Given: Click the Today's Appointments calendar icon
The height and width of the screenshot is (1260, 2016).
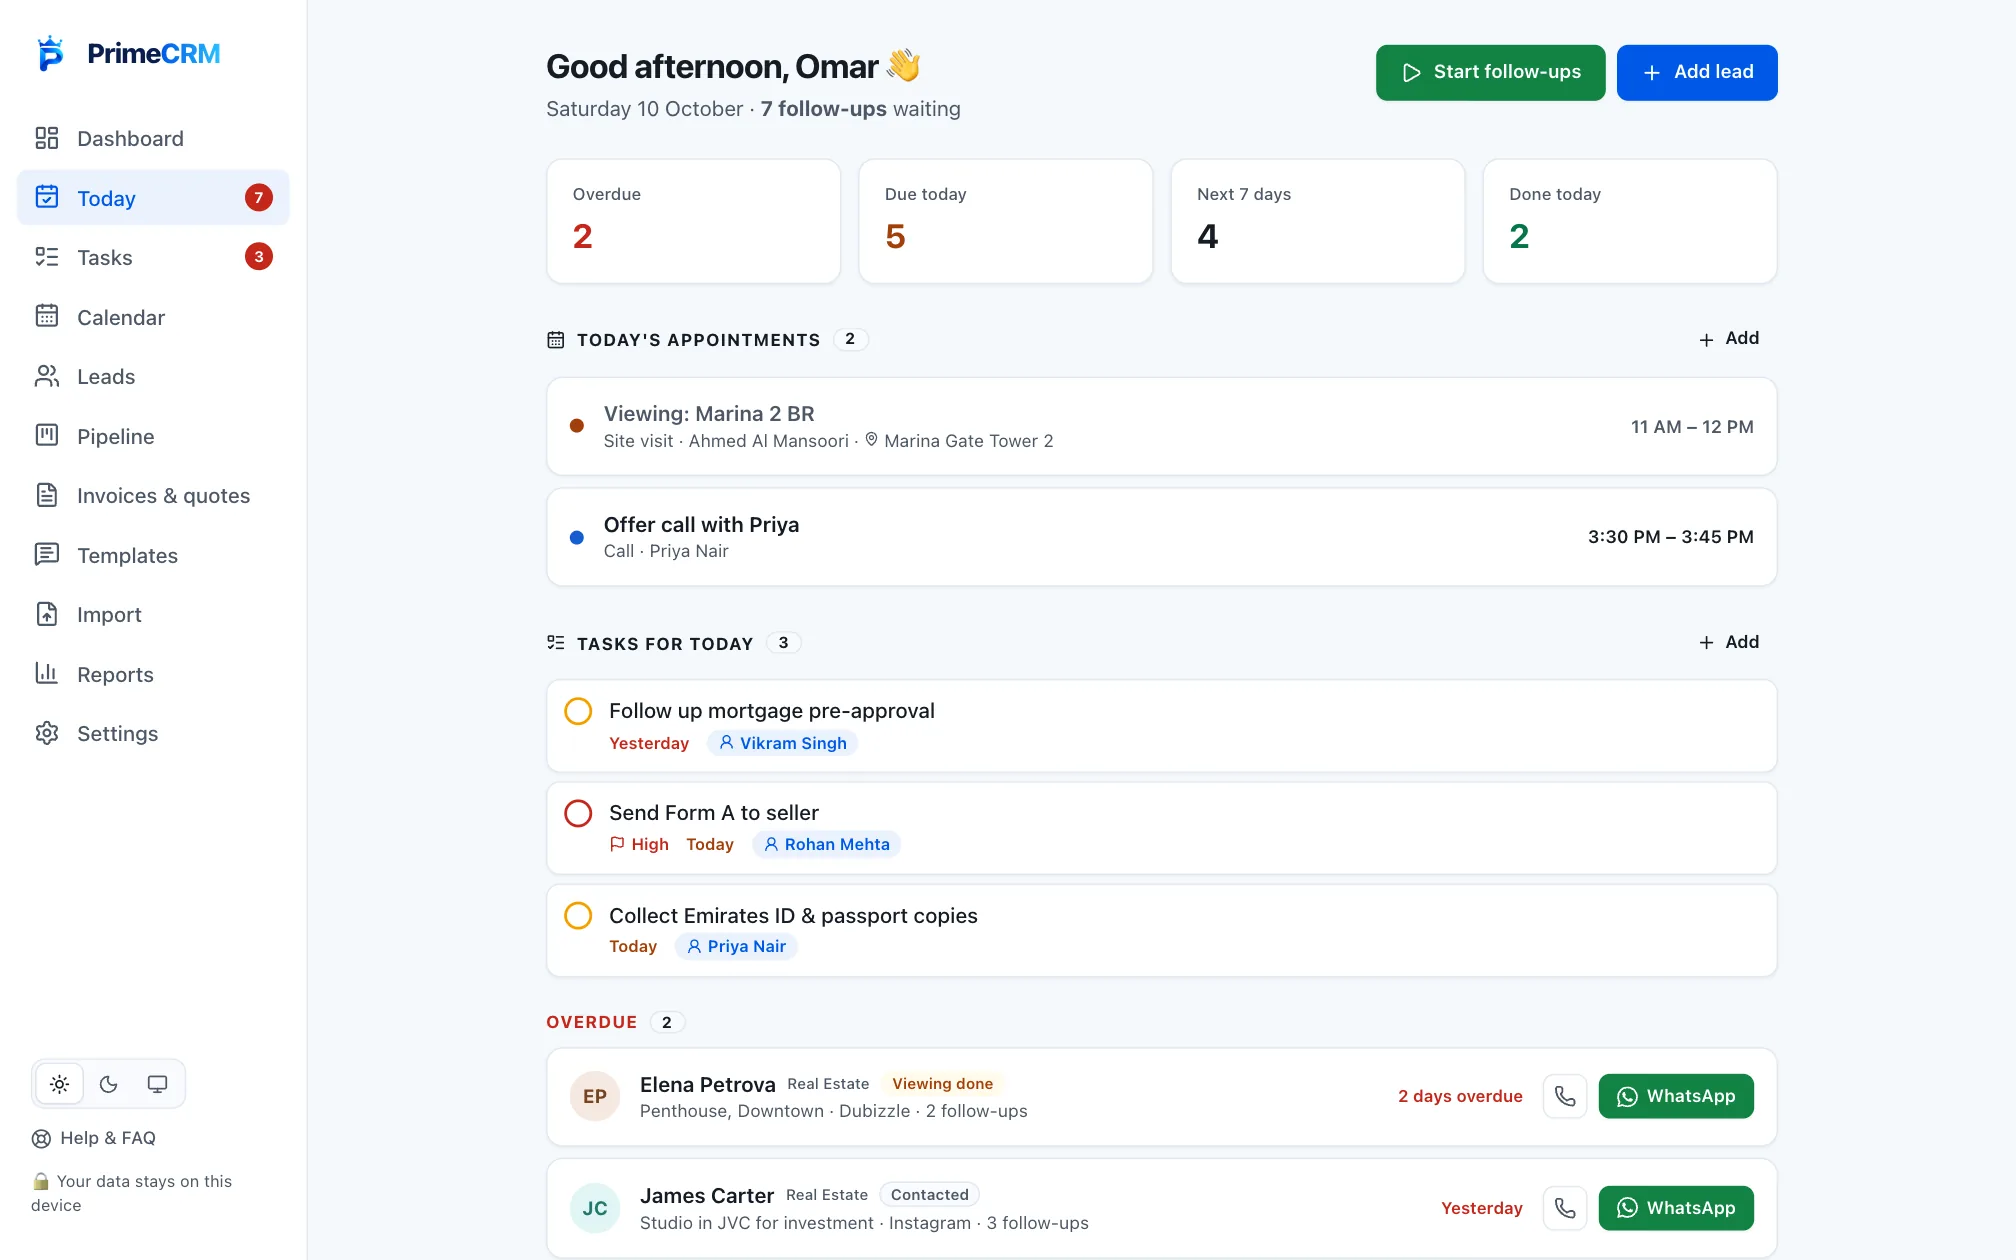Looking at the screenshot, I should 556,340.
